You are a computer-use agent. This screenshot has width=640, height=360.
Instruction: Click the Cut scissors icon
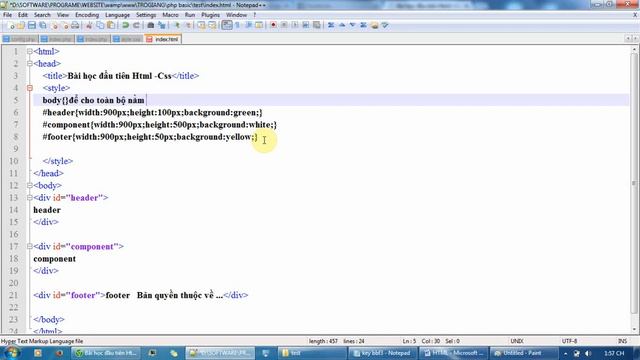89,25
